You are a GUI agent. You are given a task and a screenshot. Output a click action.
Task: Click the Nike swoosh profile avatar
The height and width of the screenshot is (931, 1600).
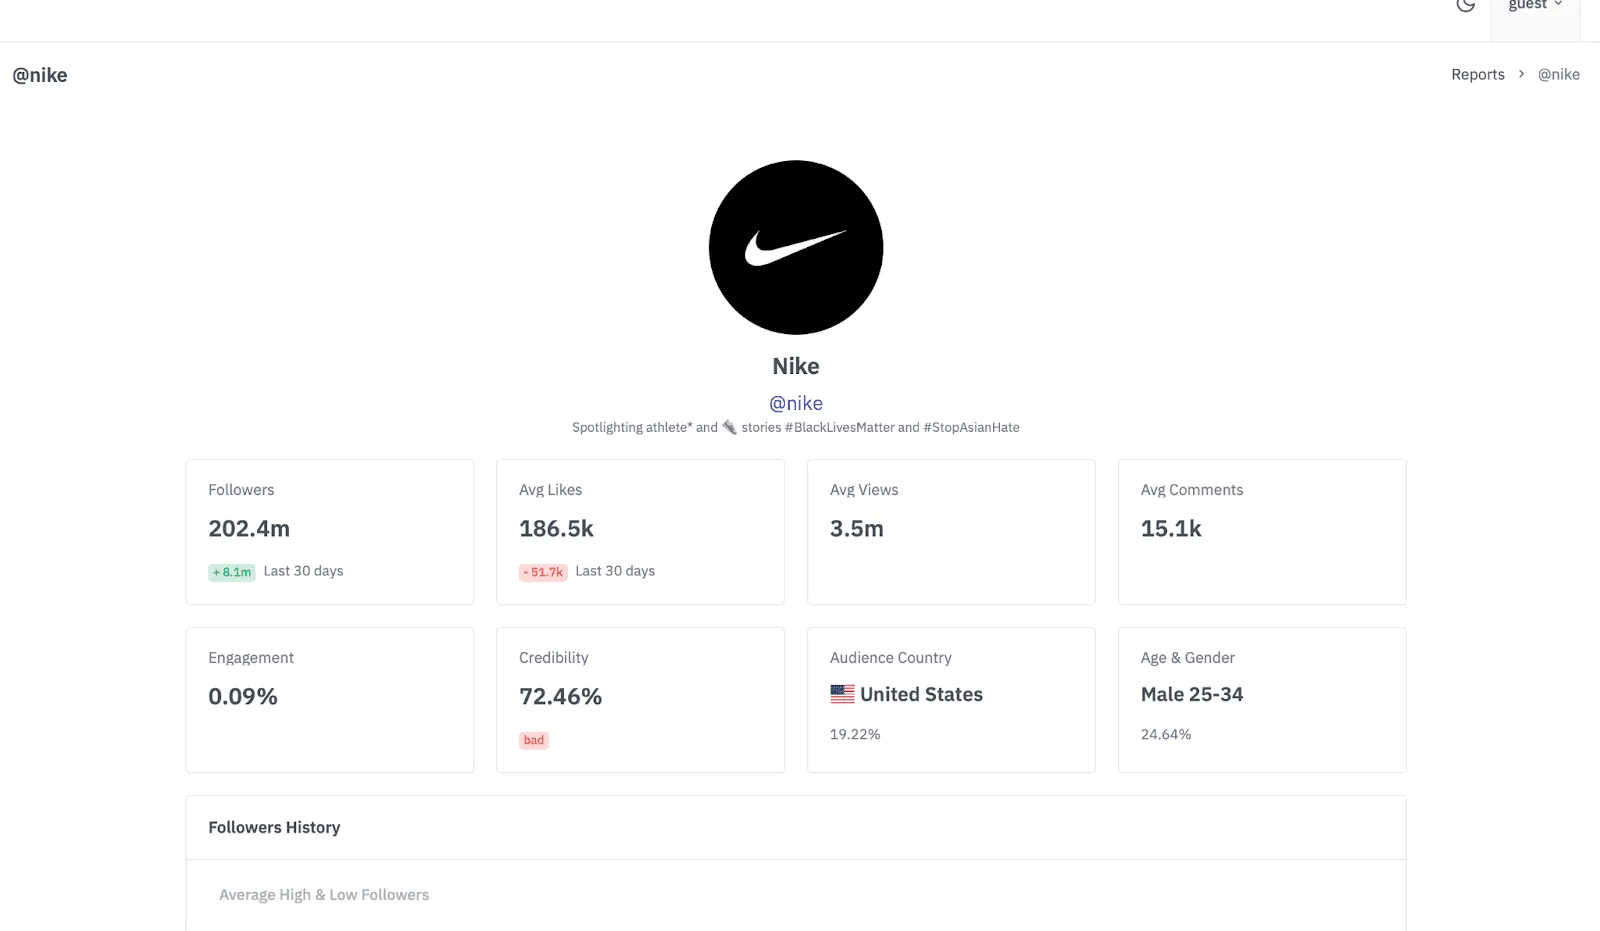(x=795, y=247)
